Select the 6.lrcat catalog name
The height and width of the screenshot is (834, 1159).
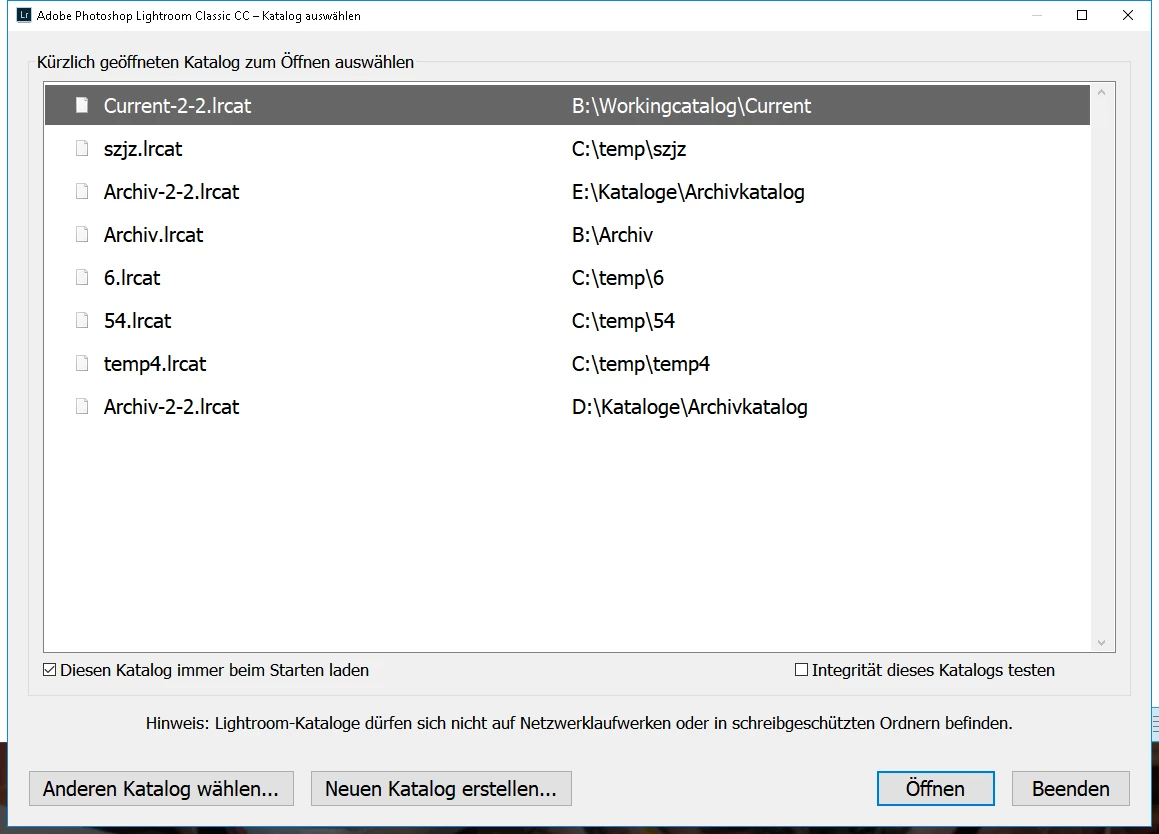pos(132,277)
